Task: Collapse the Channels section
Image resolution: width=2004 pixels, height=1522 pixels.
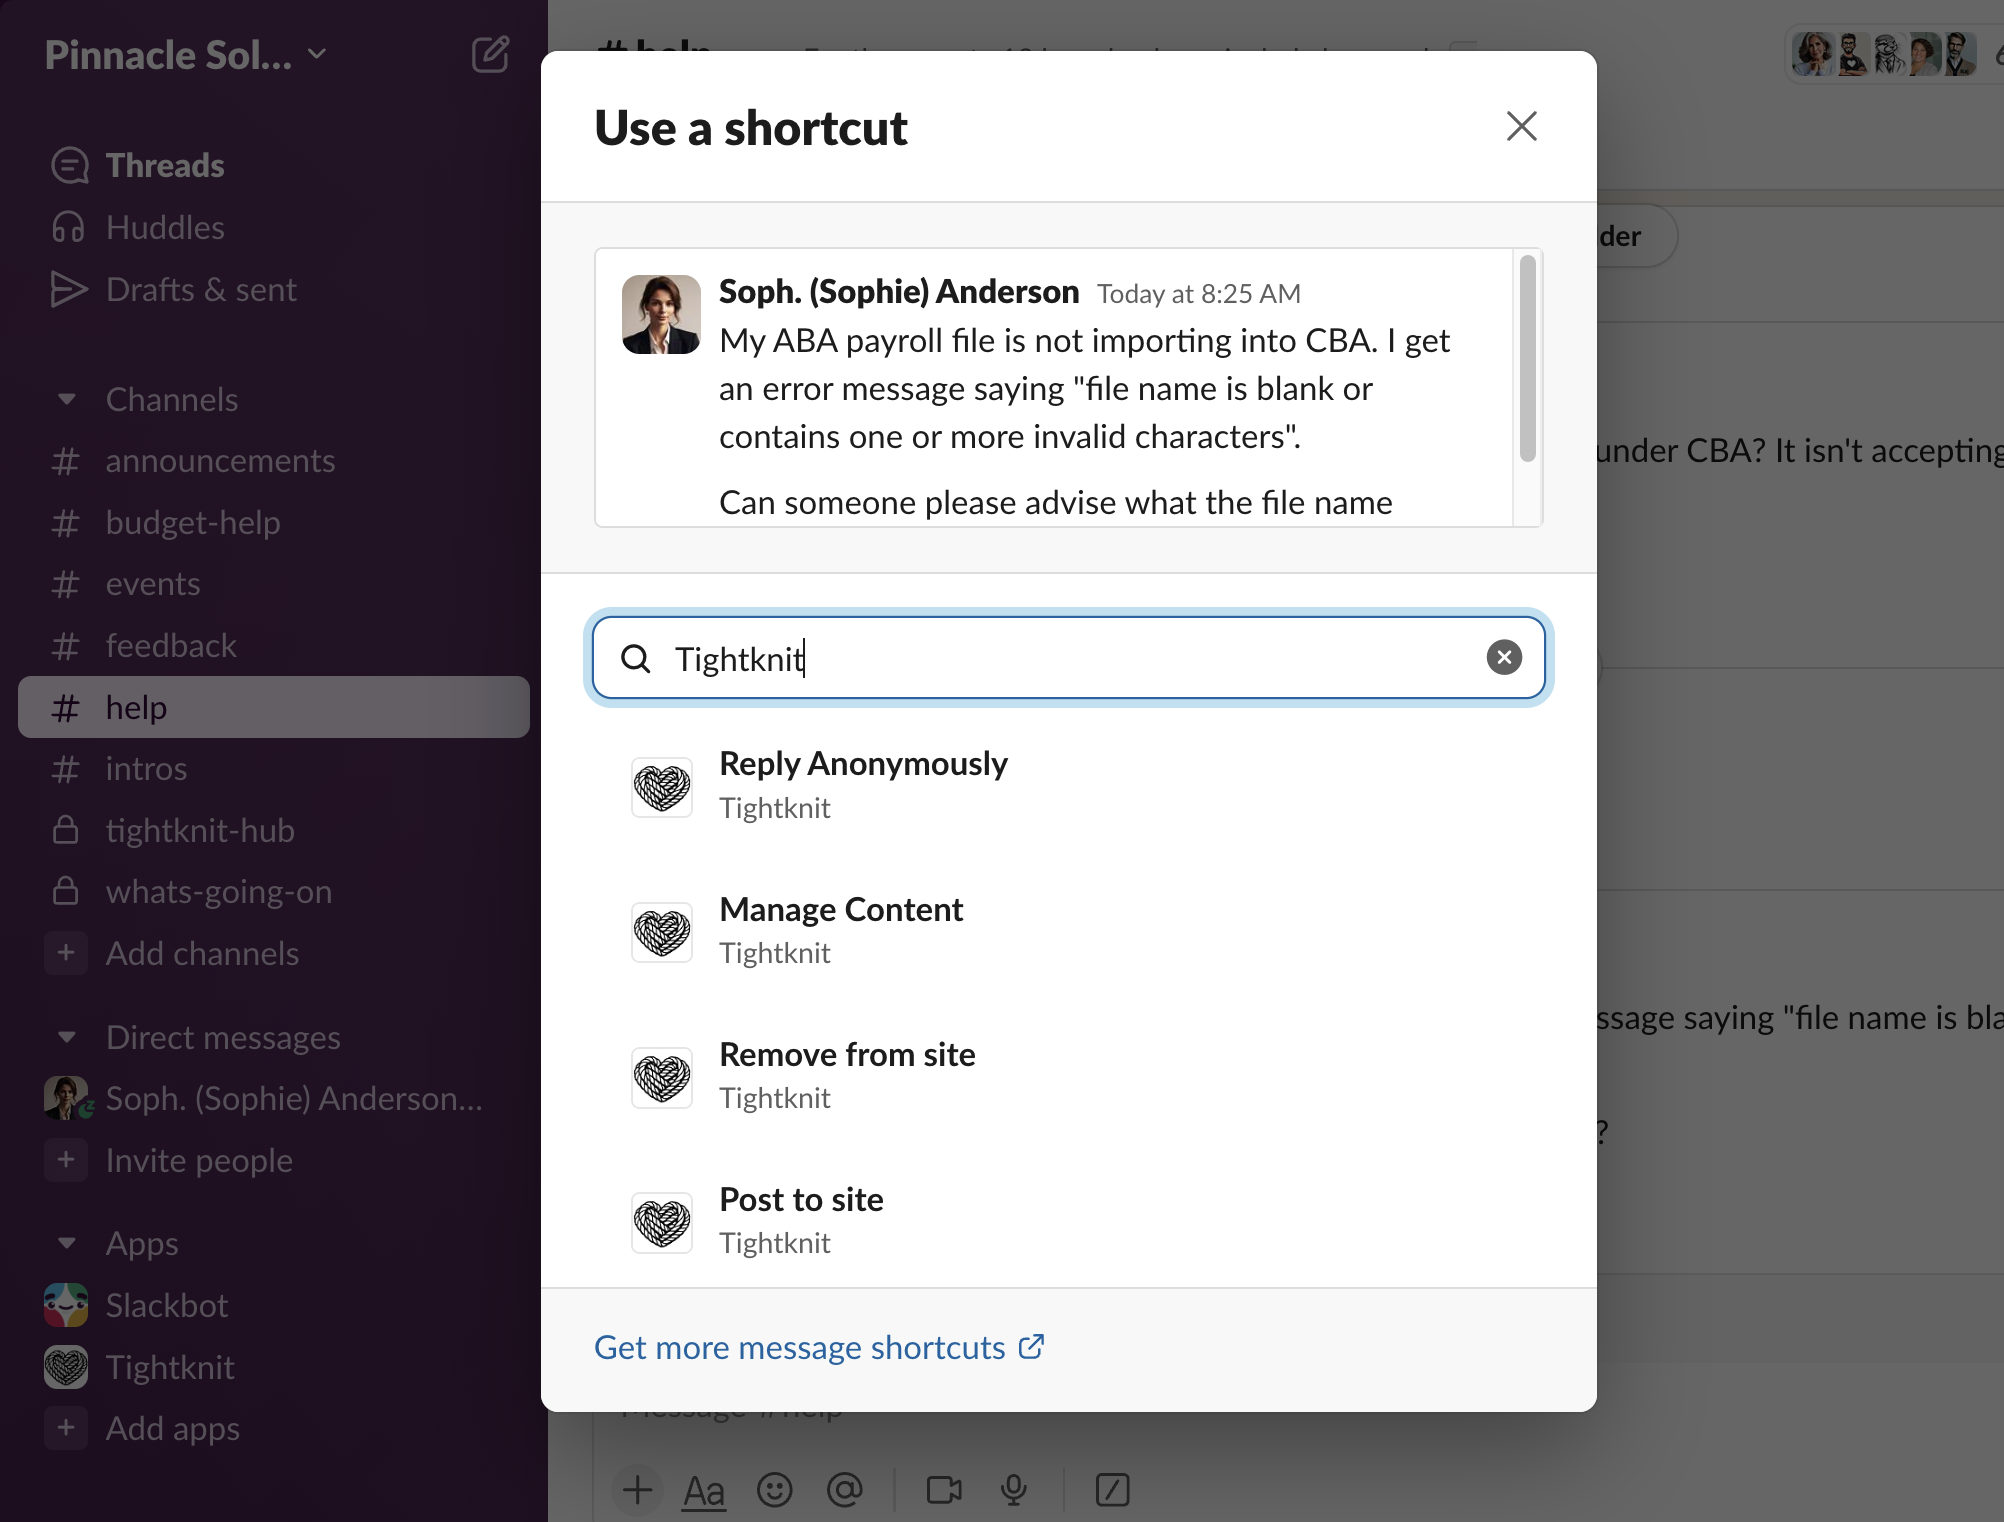Action: (x=67, y=400)
